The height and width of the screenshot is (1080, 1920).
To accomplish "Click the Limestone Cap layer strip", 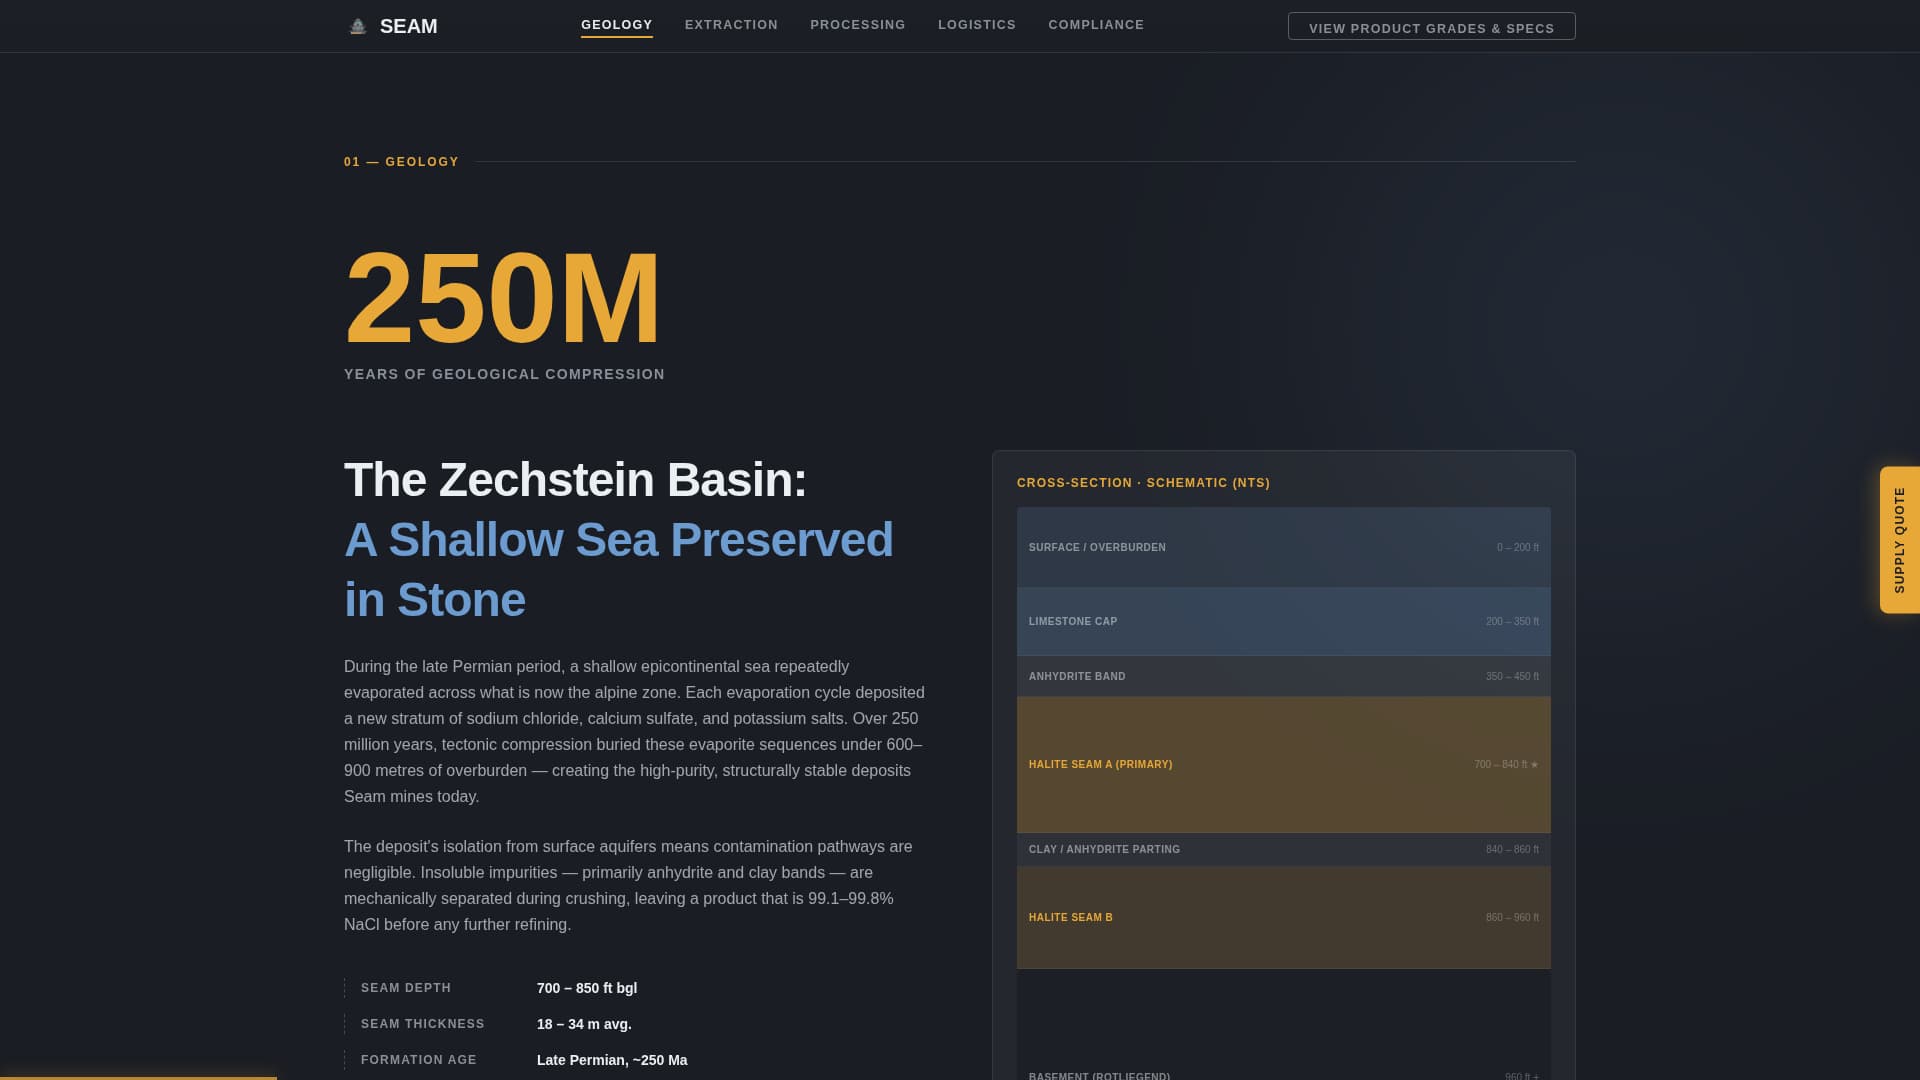I will (x=1283, y=621).
